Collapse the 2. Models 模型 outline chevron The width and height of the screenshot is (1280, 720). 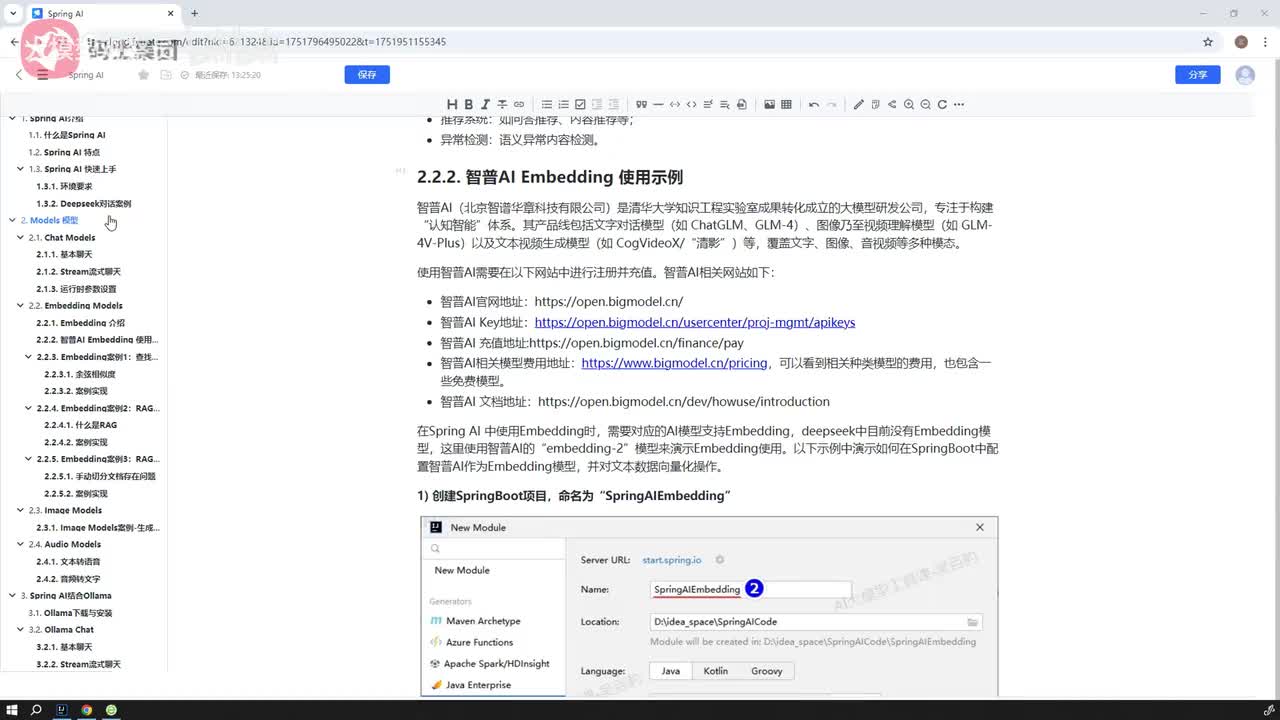coord(12,220)
